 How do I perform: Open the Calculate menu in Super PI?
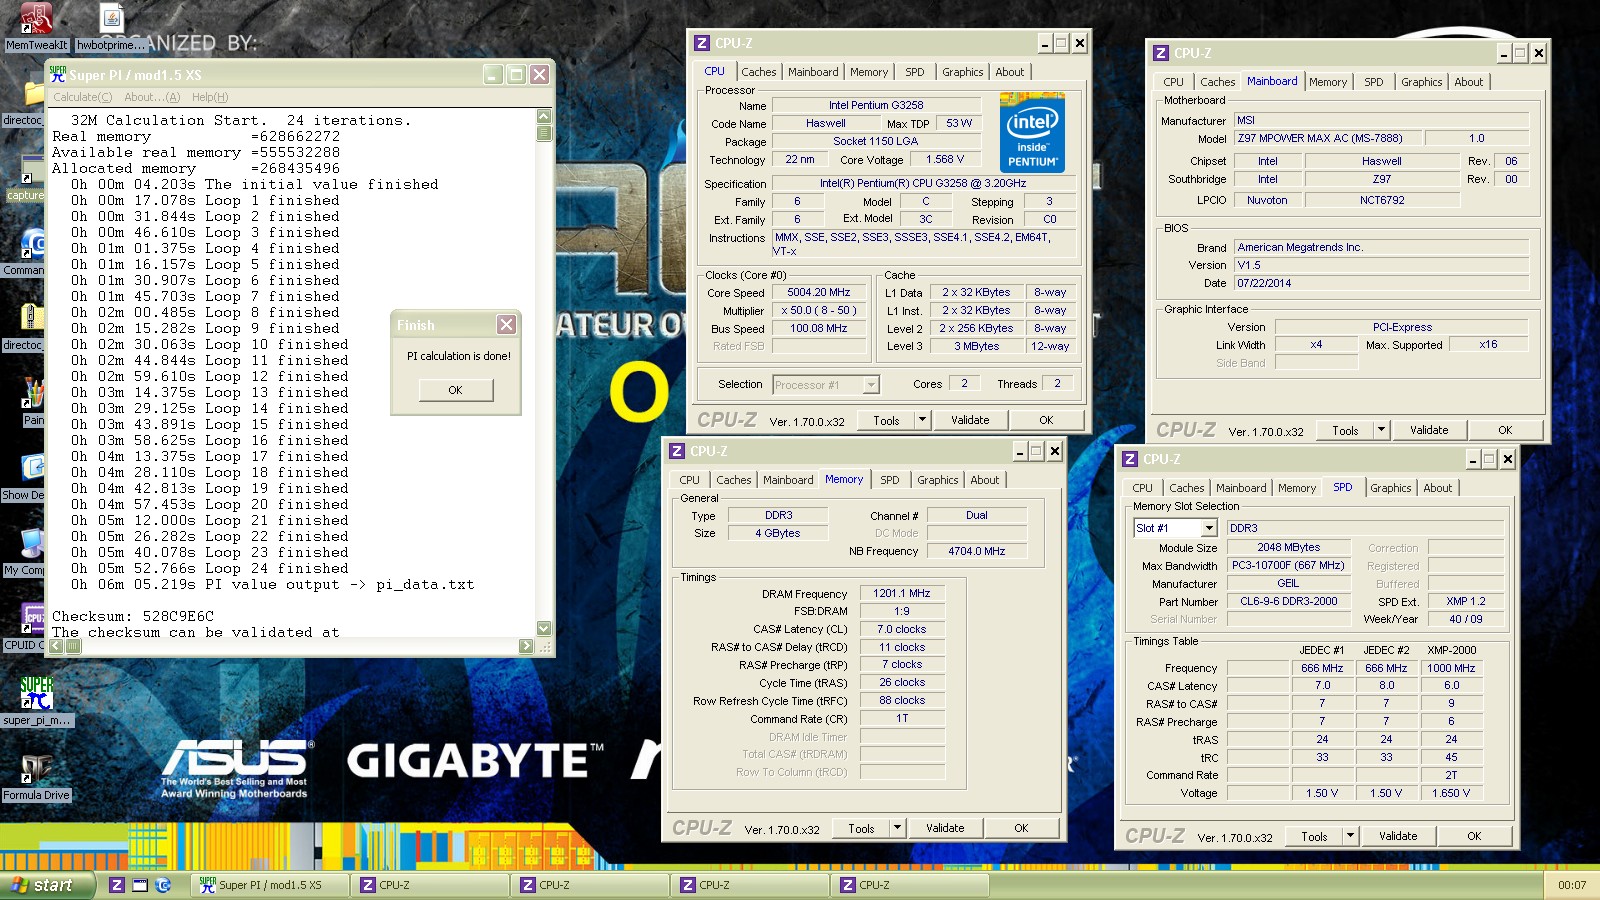[82, 97]
